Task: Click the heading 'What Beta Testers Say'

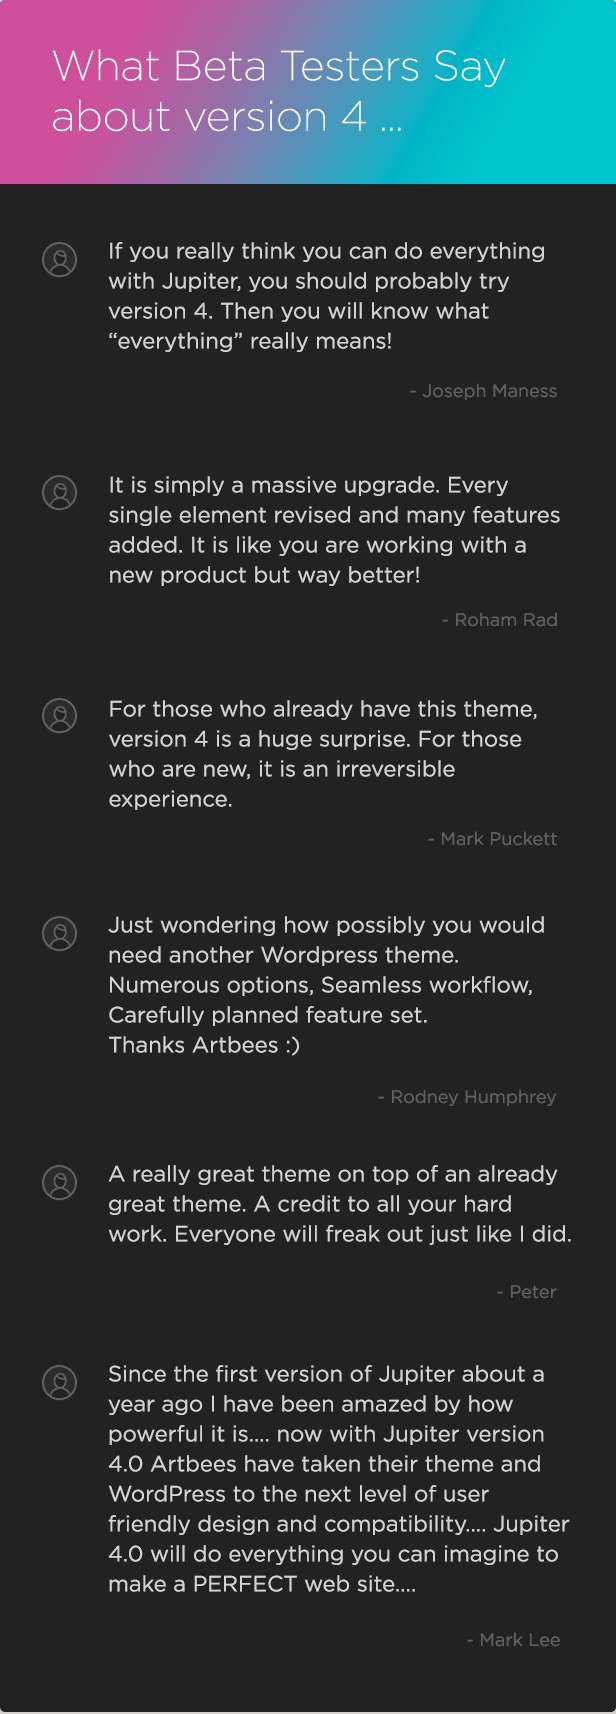Action: pos(279,68)
